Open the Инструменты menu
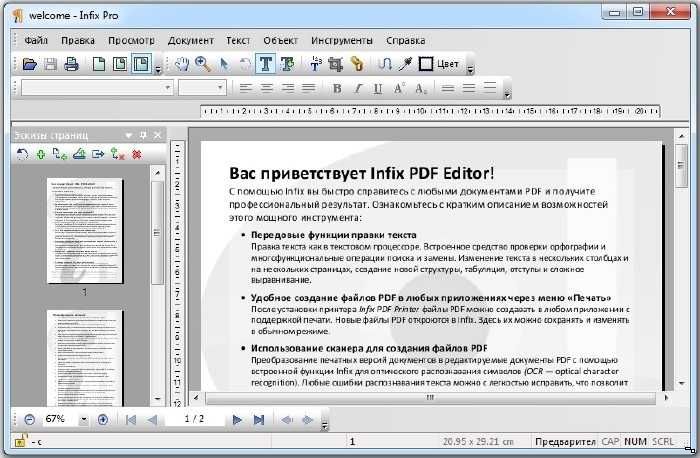700x458 pixels. pos(342,41)
